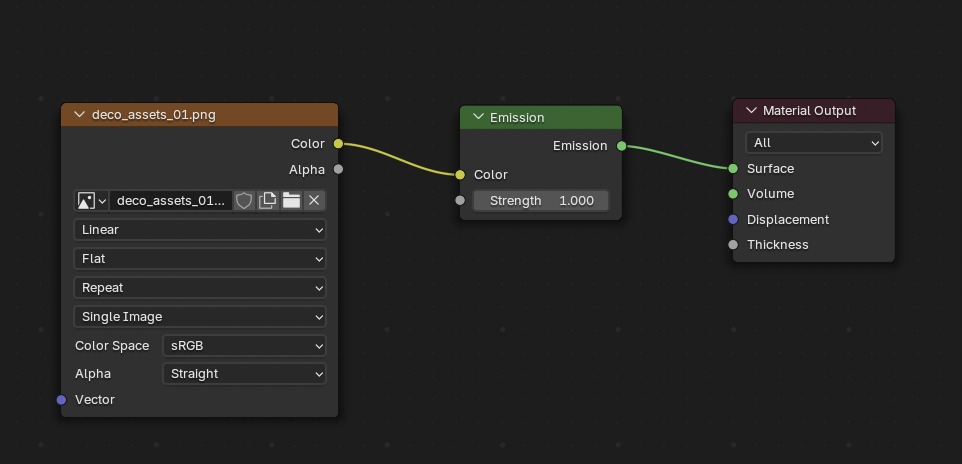Unlink image with the X icon
This screenshot has width=962, height=464.
coord(314,201)
